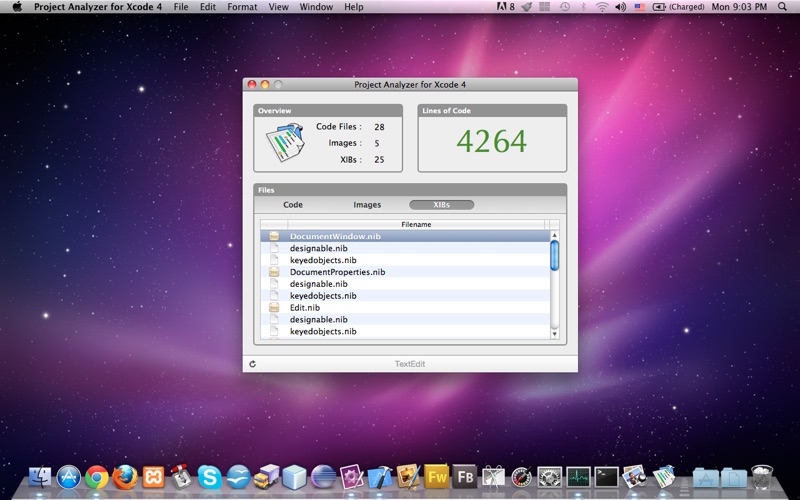Open the Edit menu
This screenshot has height=500, width=800.
208,7
